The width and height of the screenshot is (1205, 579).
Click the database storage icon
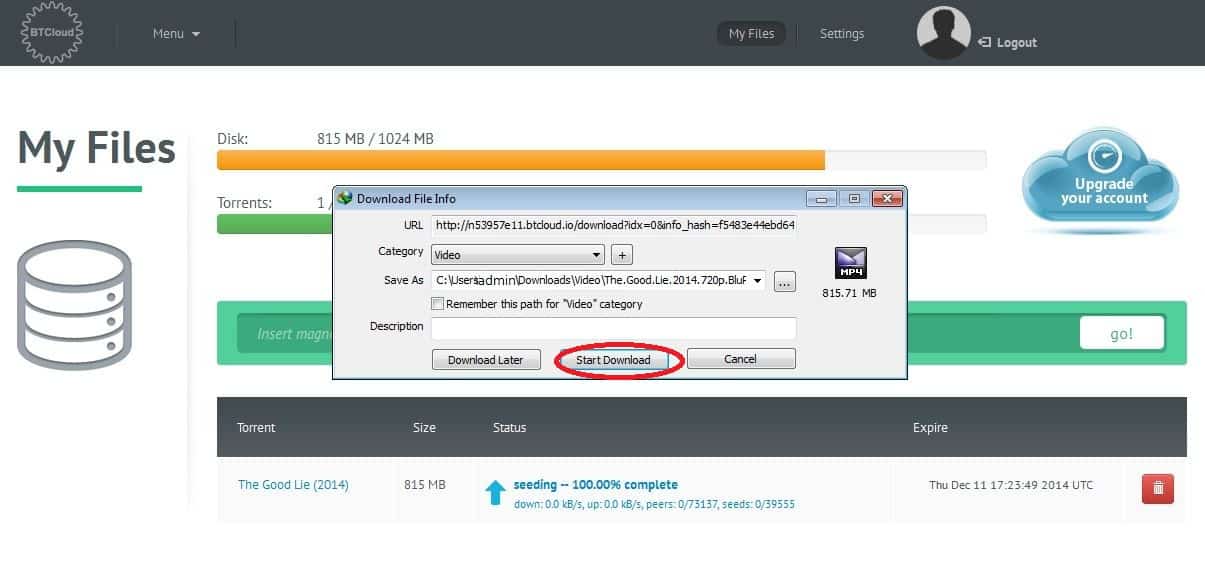[x=76, y=306]
